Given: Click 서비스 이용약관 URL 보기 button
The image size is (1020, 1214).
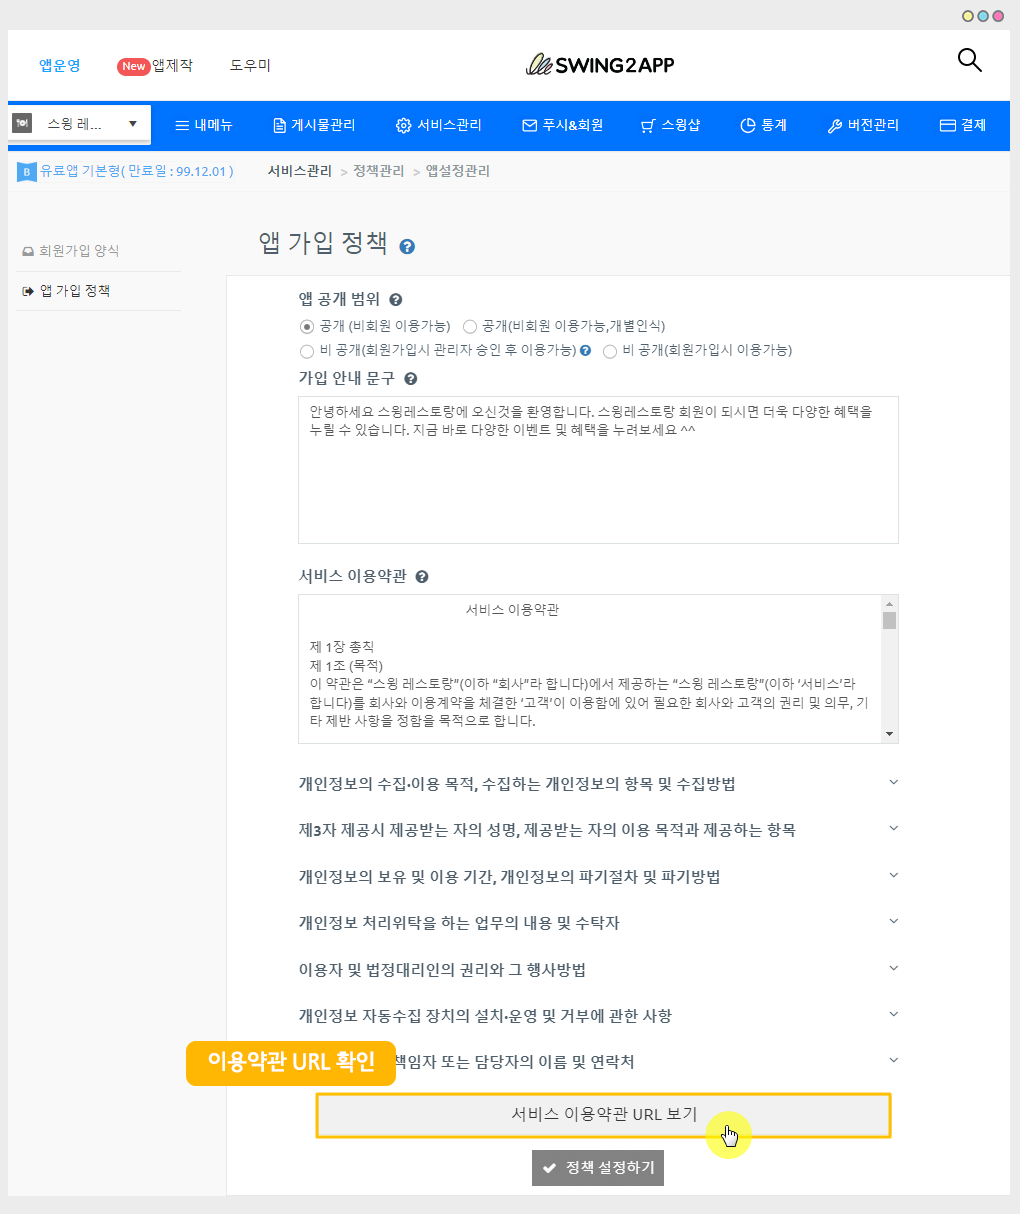Looking at the screenshot, I should (603, 1114).
